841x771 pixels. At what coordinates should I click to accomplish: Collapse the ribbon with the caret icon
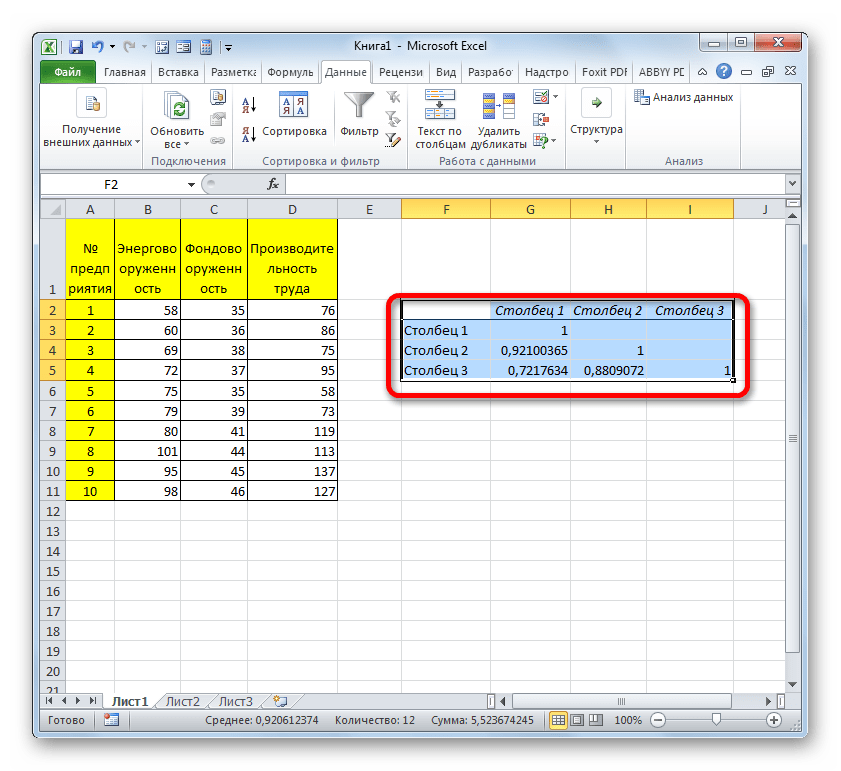point(702,71)
